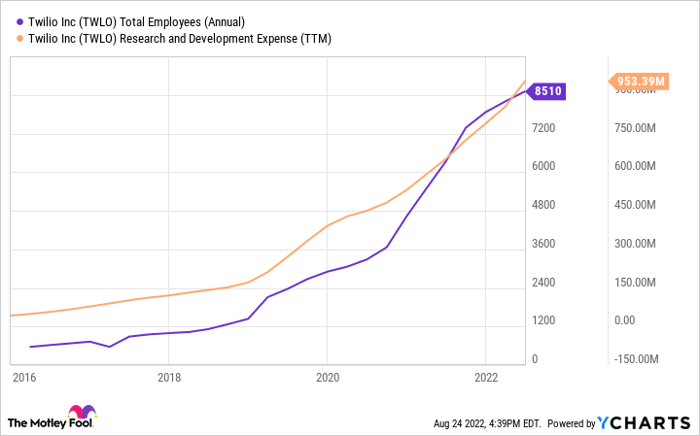Click the 0 employees axis tick
Screen dimensions: 700x436
(x=535, y=359)
